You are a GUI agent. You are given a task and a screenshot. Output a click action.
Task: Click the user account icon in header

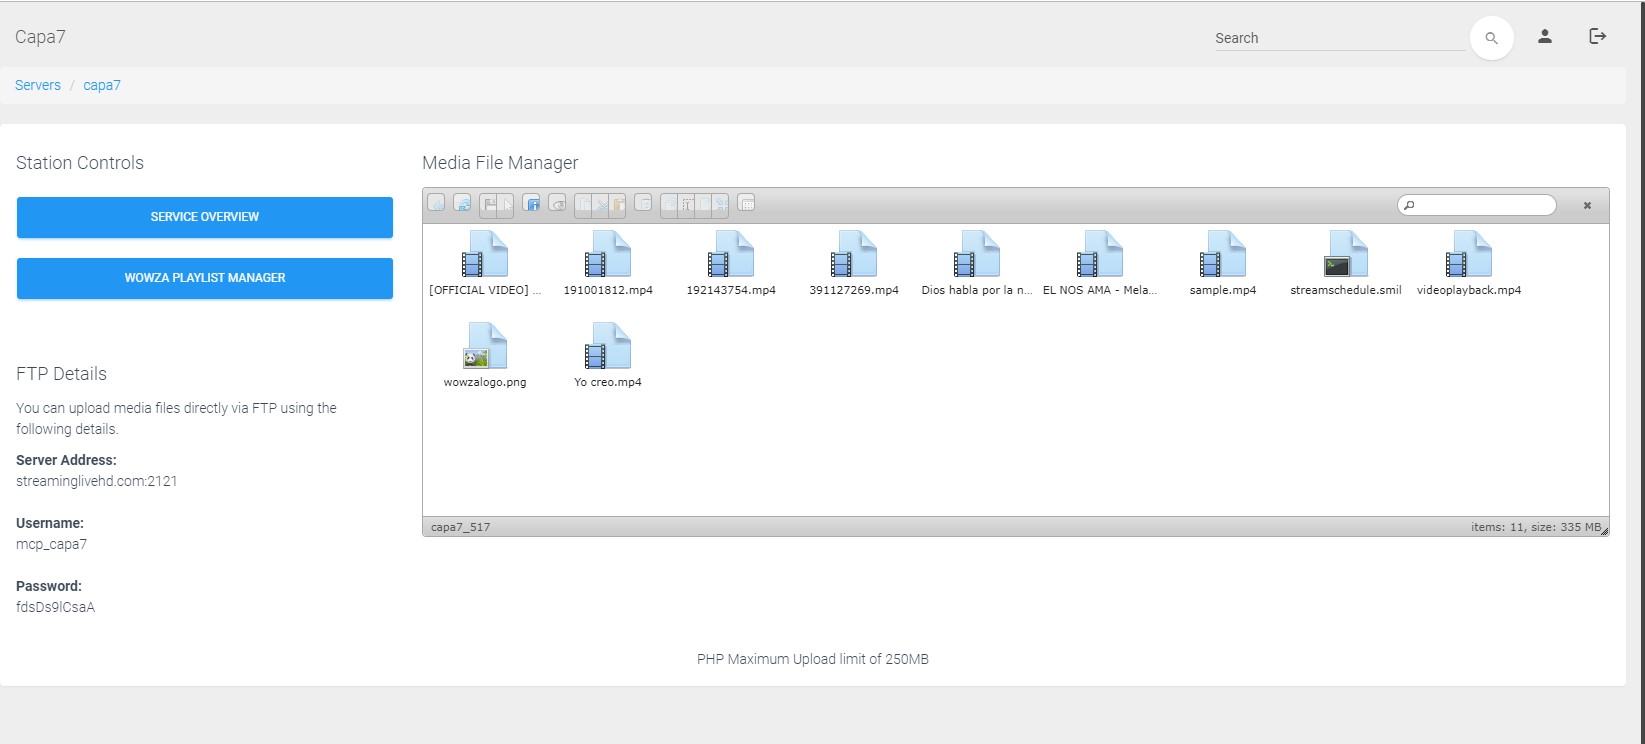click(1544, 37)
